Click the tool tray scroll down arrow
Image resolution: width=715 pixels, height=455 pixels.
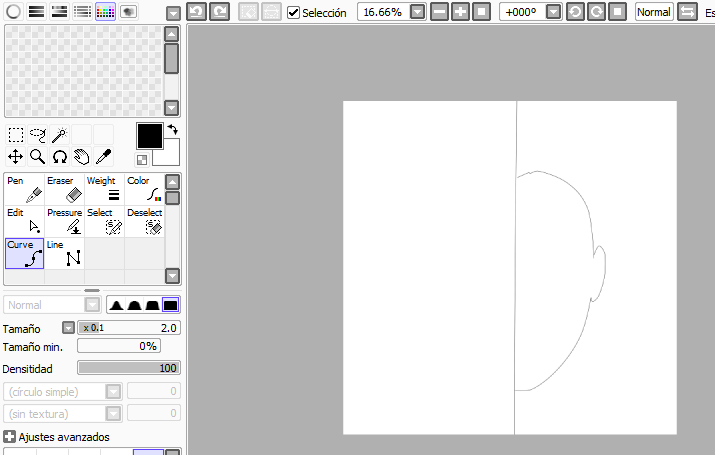172,276
